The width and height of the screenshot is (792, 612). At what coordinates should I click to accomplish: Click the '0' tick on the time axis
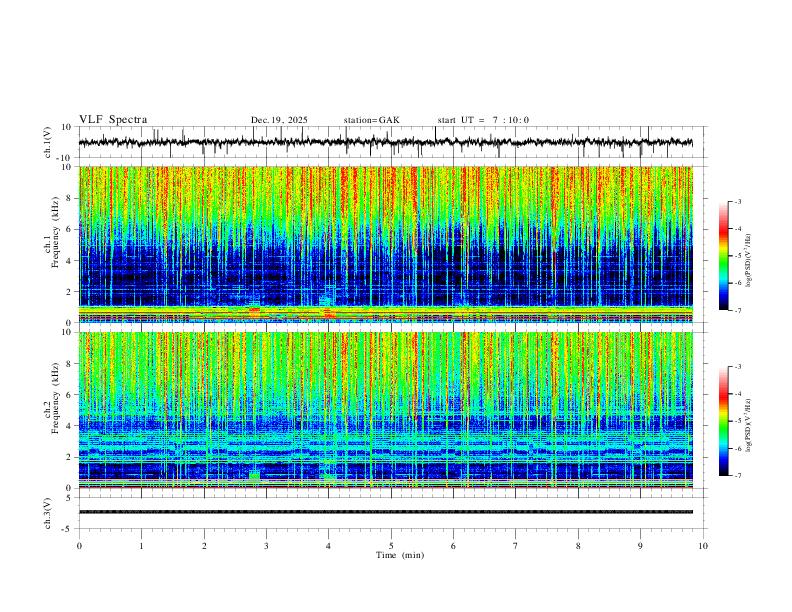tap(79, 546)
